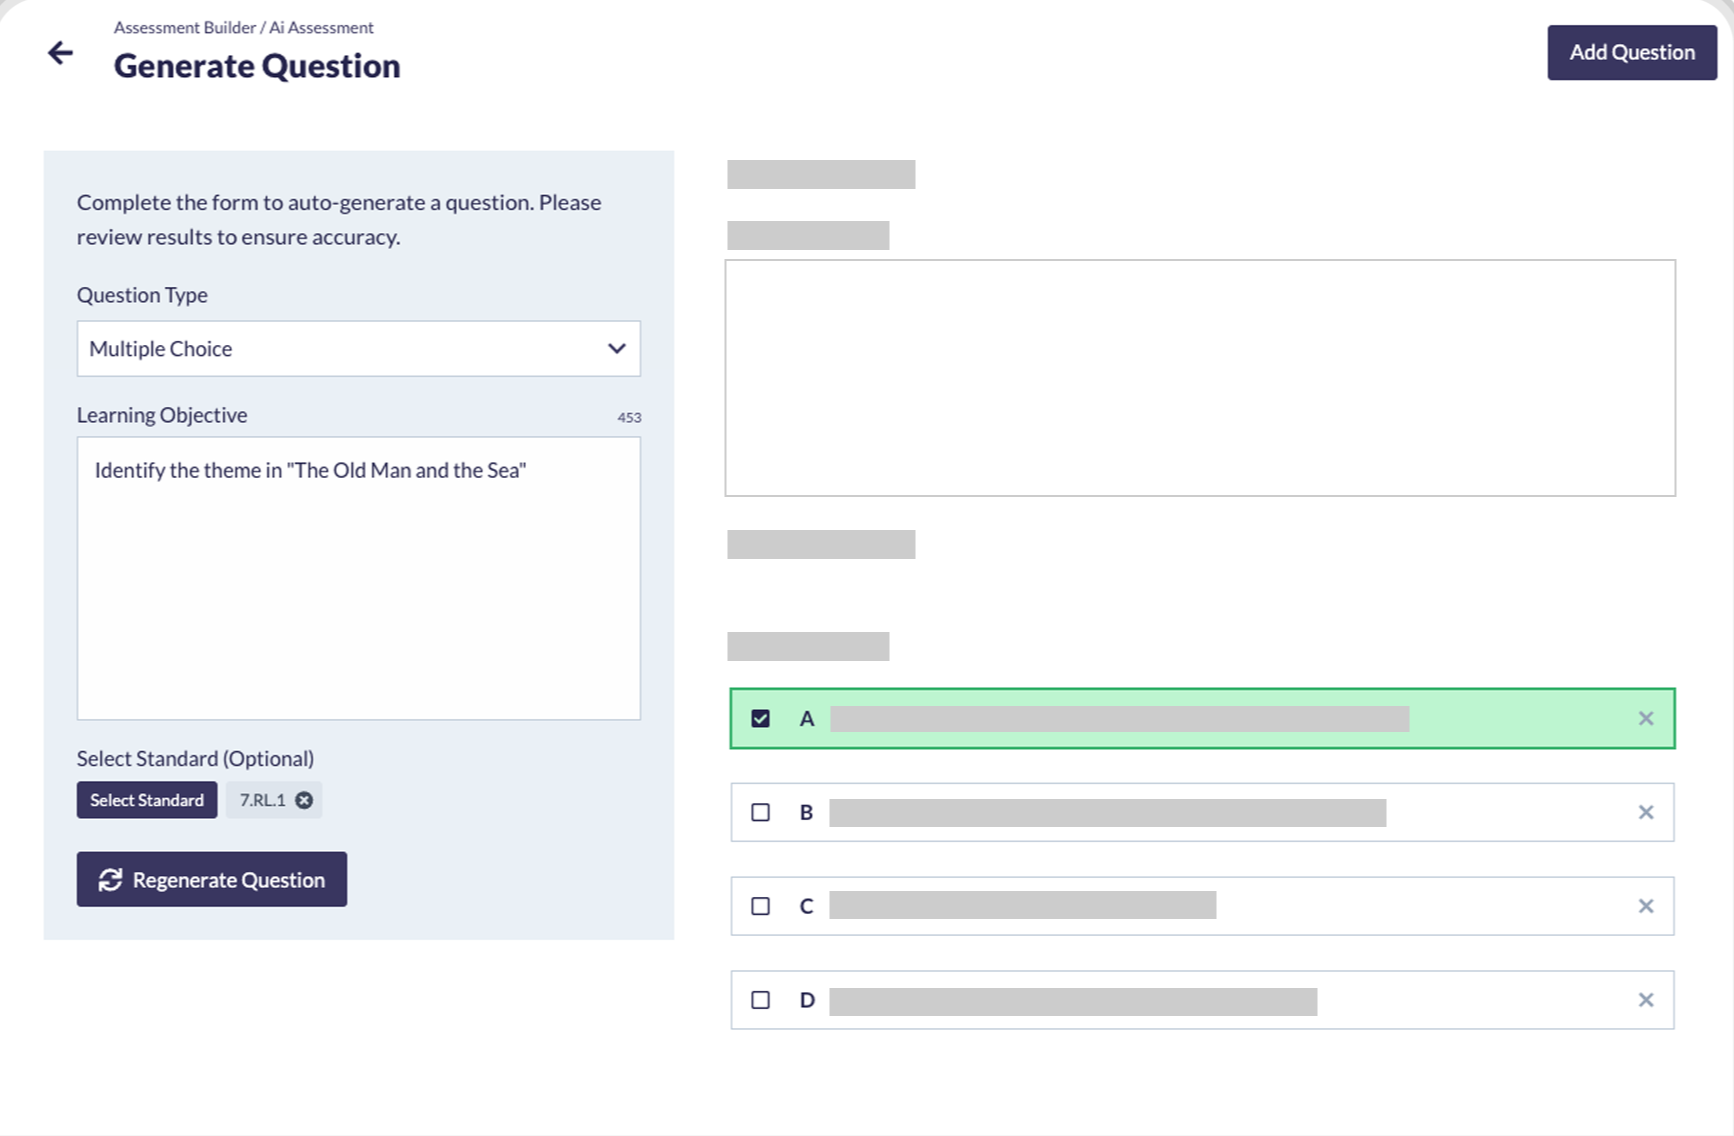This screenshot has width=1734, height=1136.
Task: Remove answer option C with its X
Action: click(1645, 906)
